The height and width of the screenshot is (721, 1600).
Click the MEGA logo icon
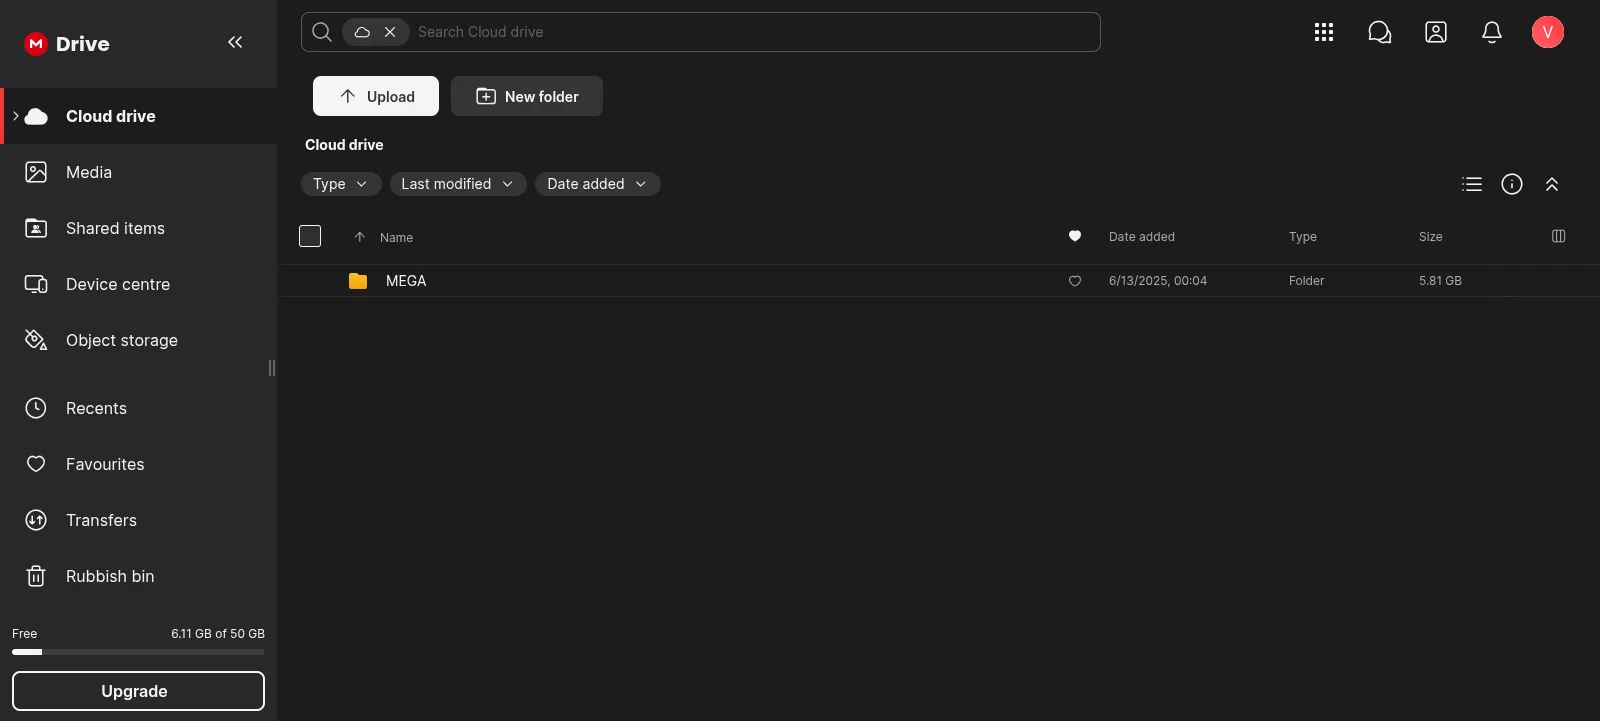pos(36,44)
